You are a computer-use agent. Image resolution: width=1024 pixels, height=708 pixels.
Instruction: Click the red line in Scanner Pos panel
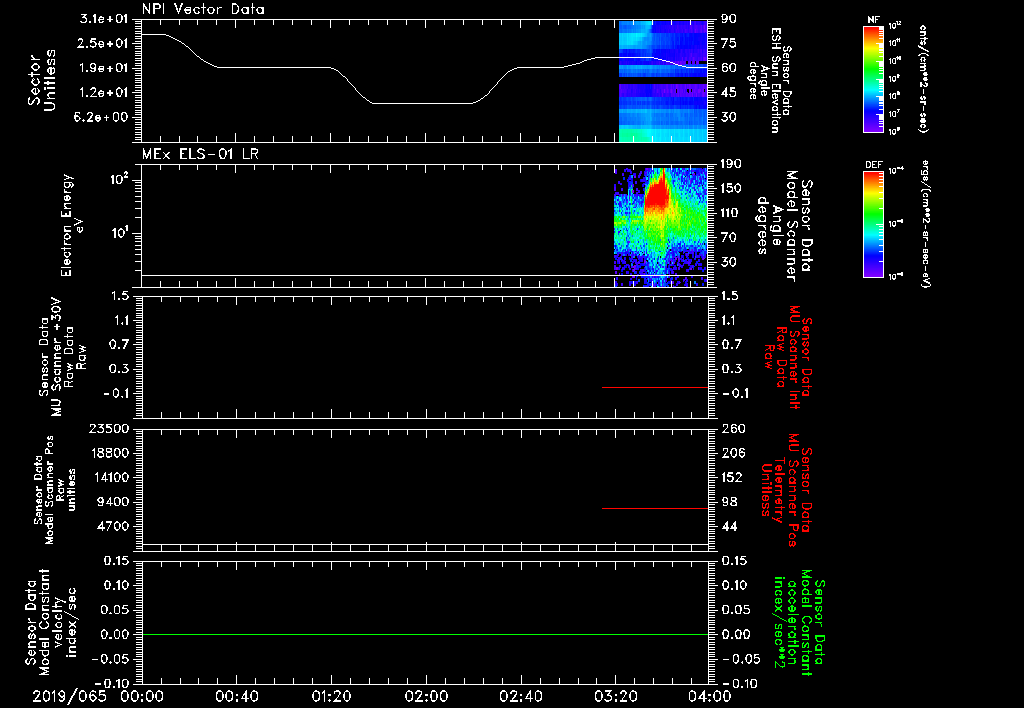click(x=654, y=508)
